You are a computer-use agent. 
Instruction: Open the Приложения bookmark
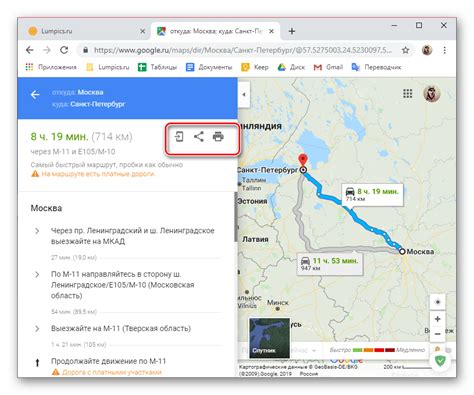pos(51,67)
